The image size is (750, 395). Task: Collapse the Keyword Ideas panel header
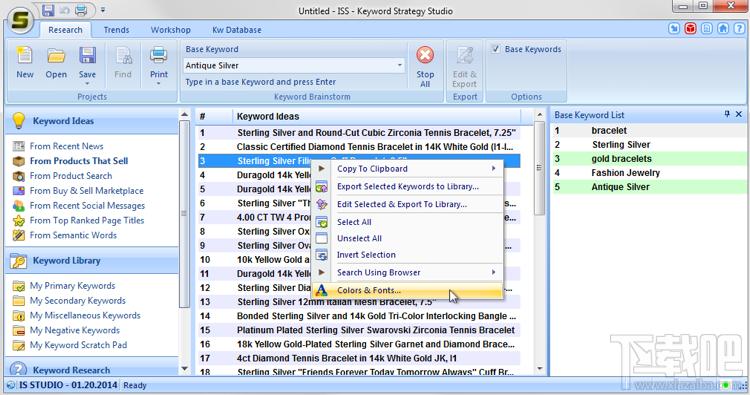tap(92, 121)
